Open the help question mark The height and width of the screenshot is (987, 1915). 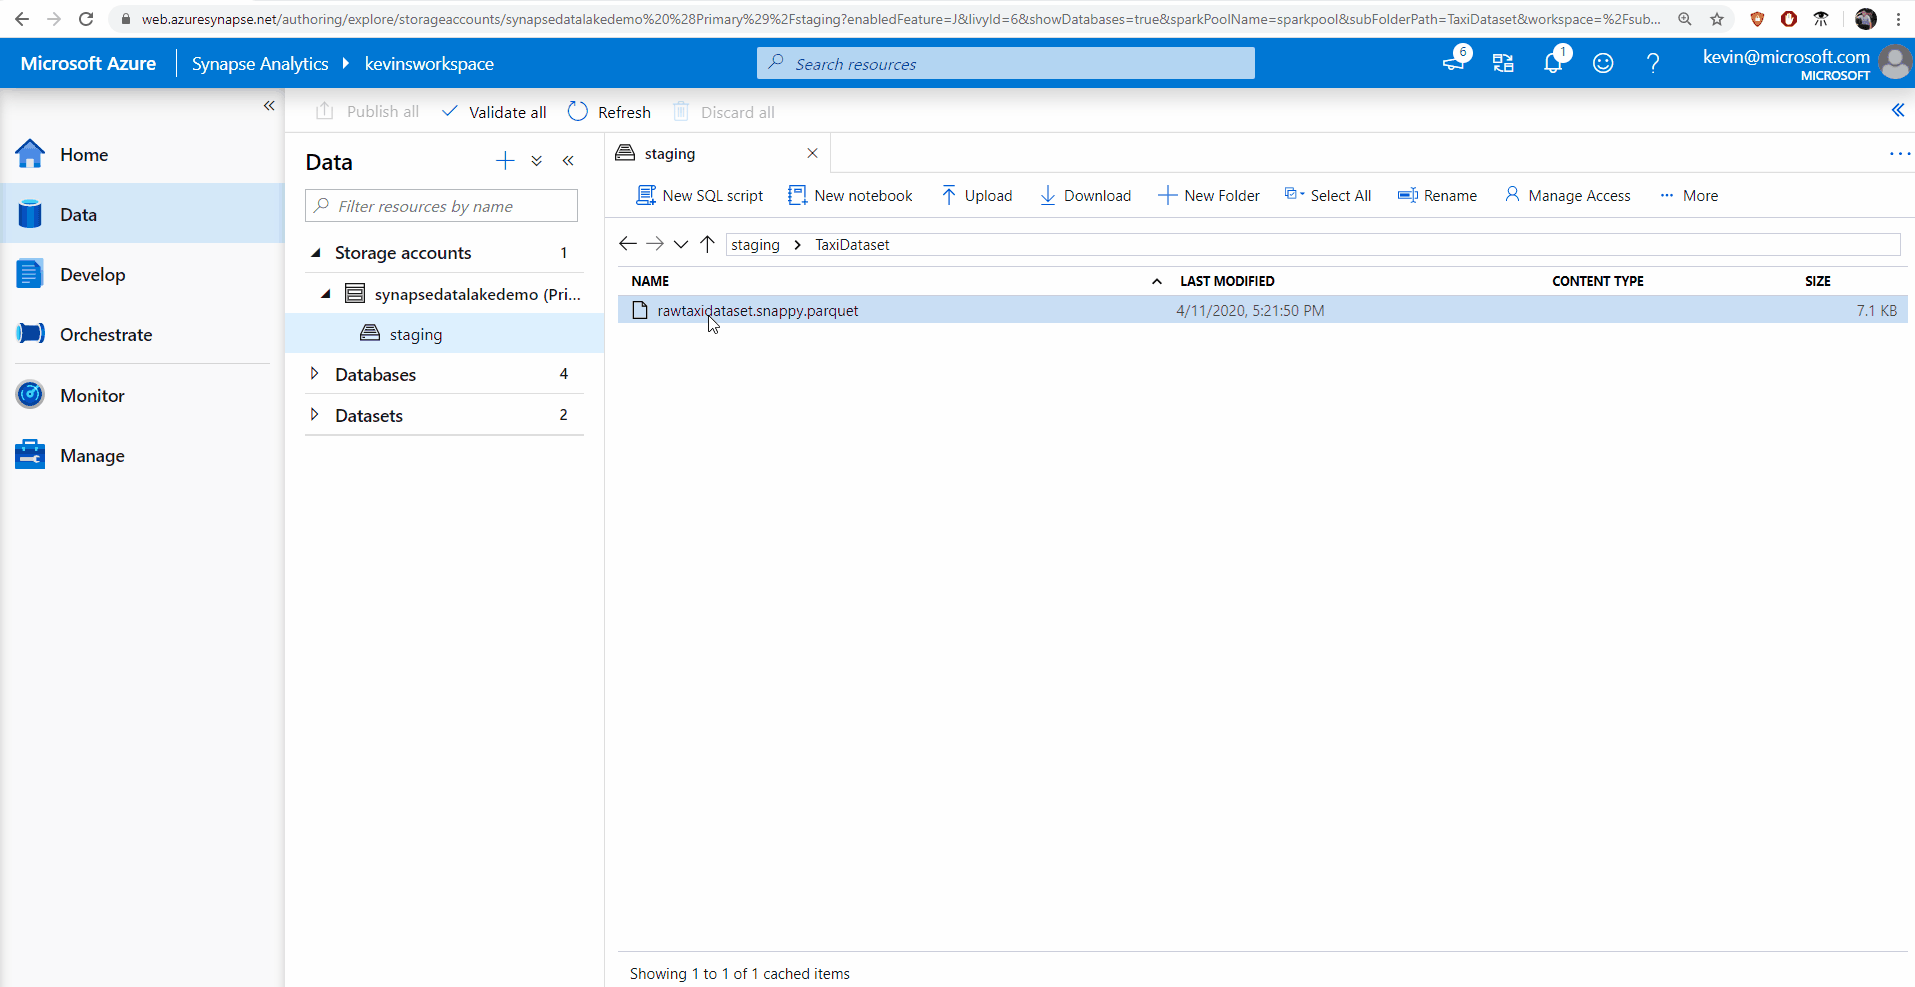(1653, 63)
